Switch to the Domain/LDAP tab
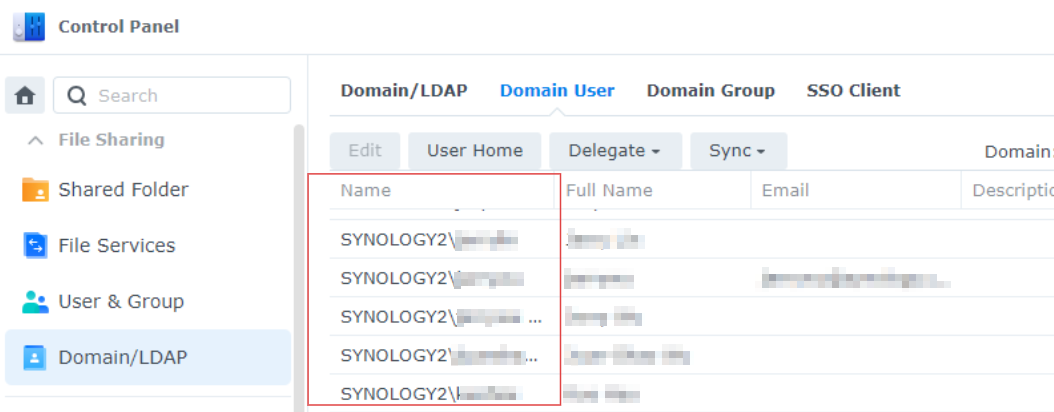The width and height of the screenshot is (1054, 412). pyautogui.click(x=404, y=90)
